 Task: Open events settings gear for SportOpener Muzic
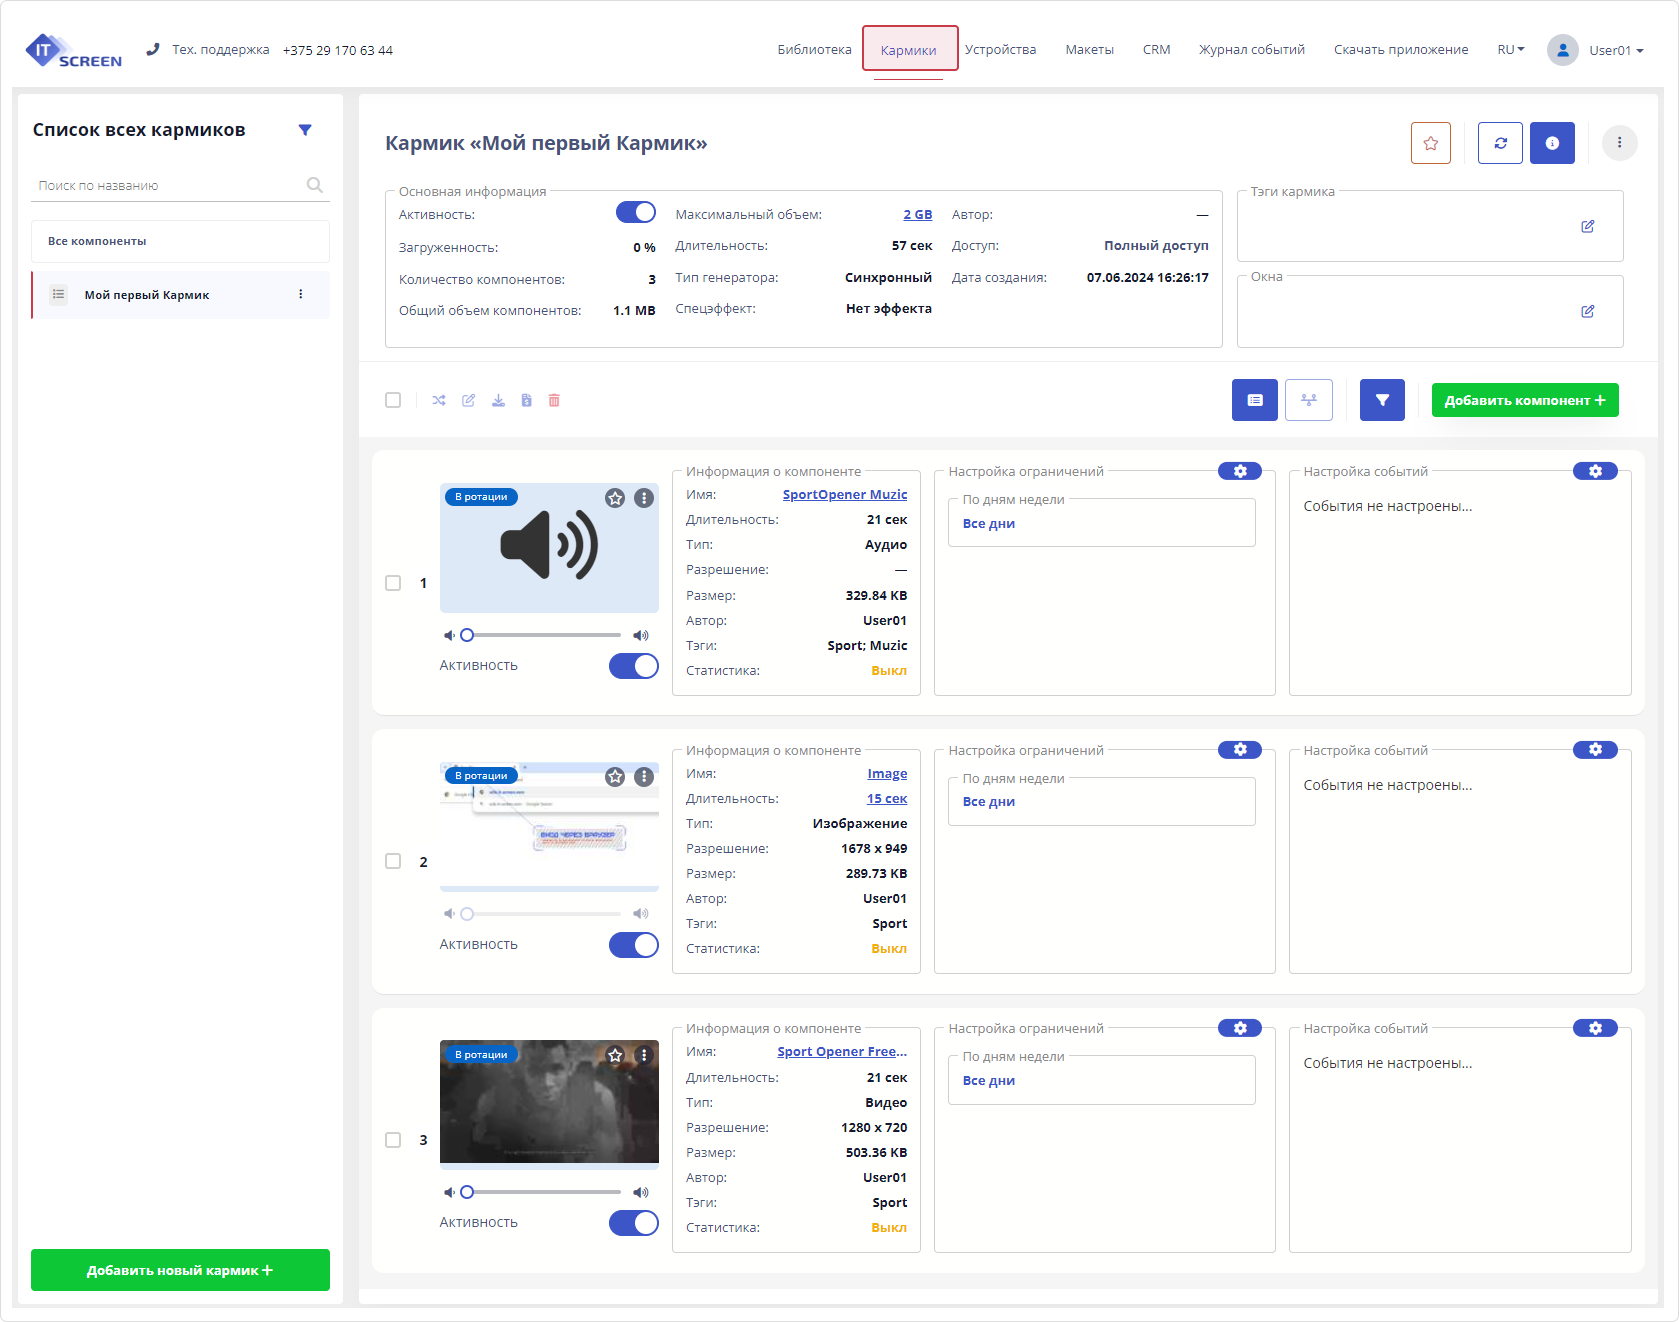click(x=1595, y=471)
